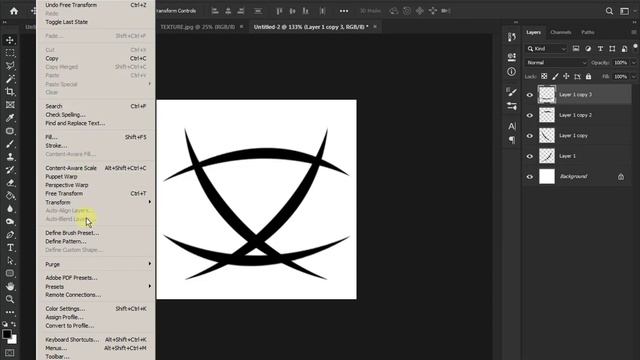Expand the Opacity slider arrow
This screenshot has height=360, width=640.
[x=633, y=63]
